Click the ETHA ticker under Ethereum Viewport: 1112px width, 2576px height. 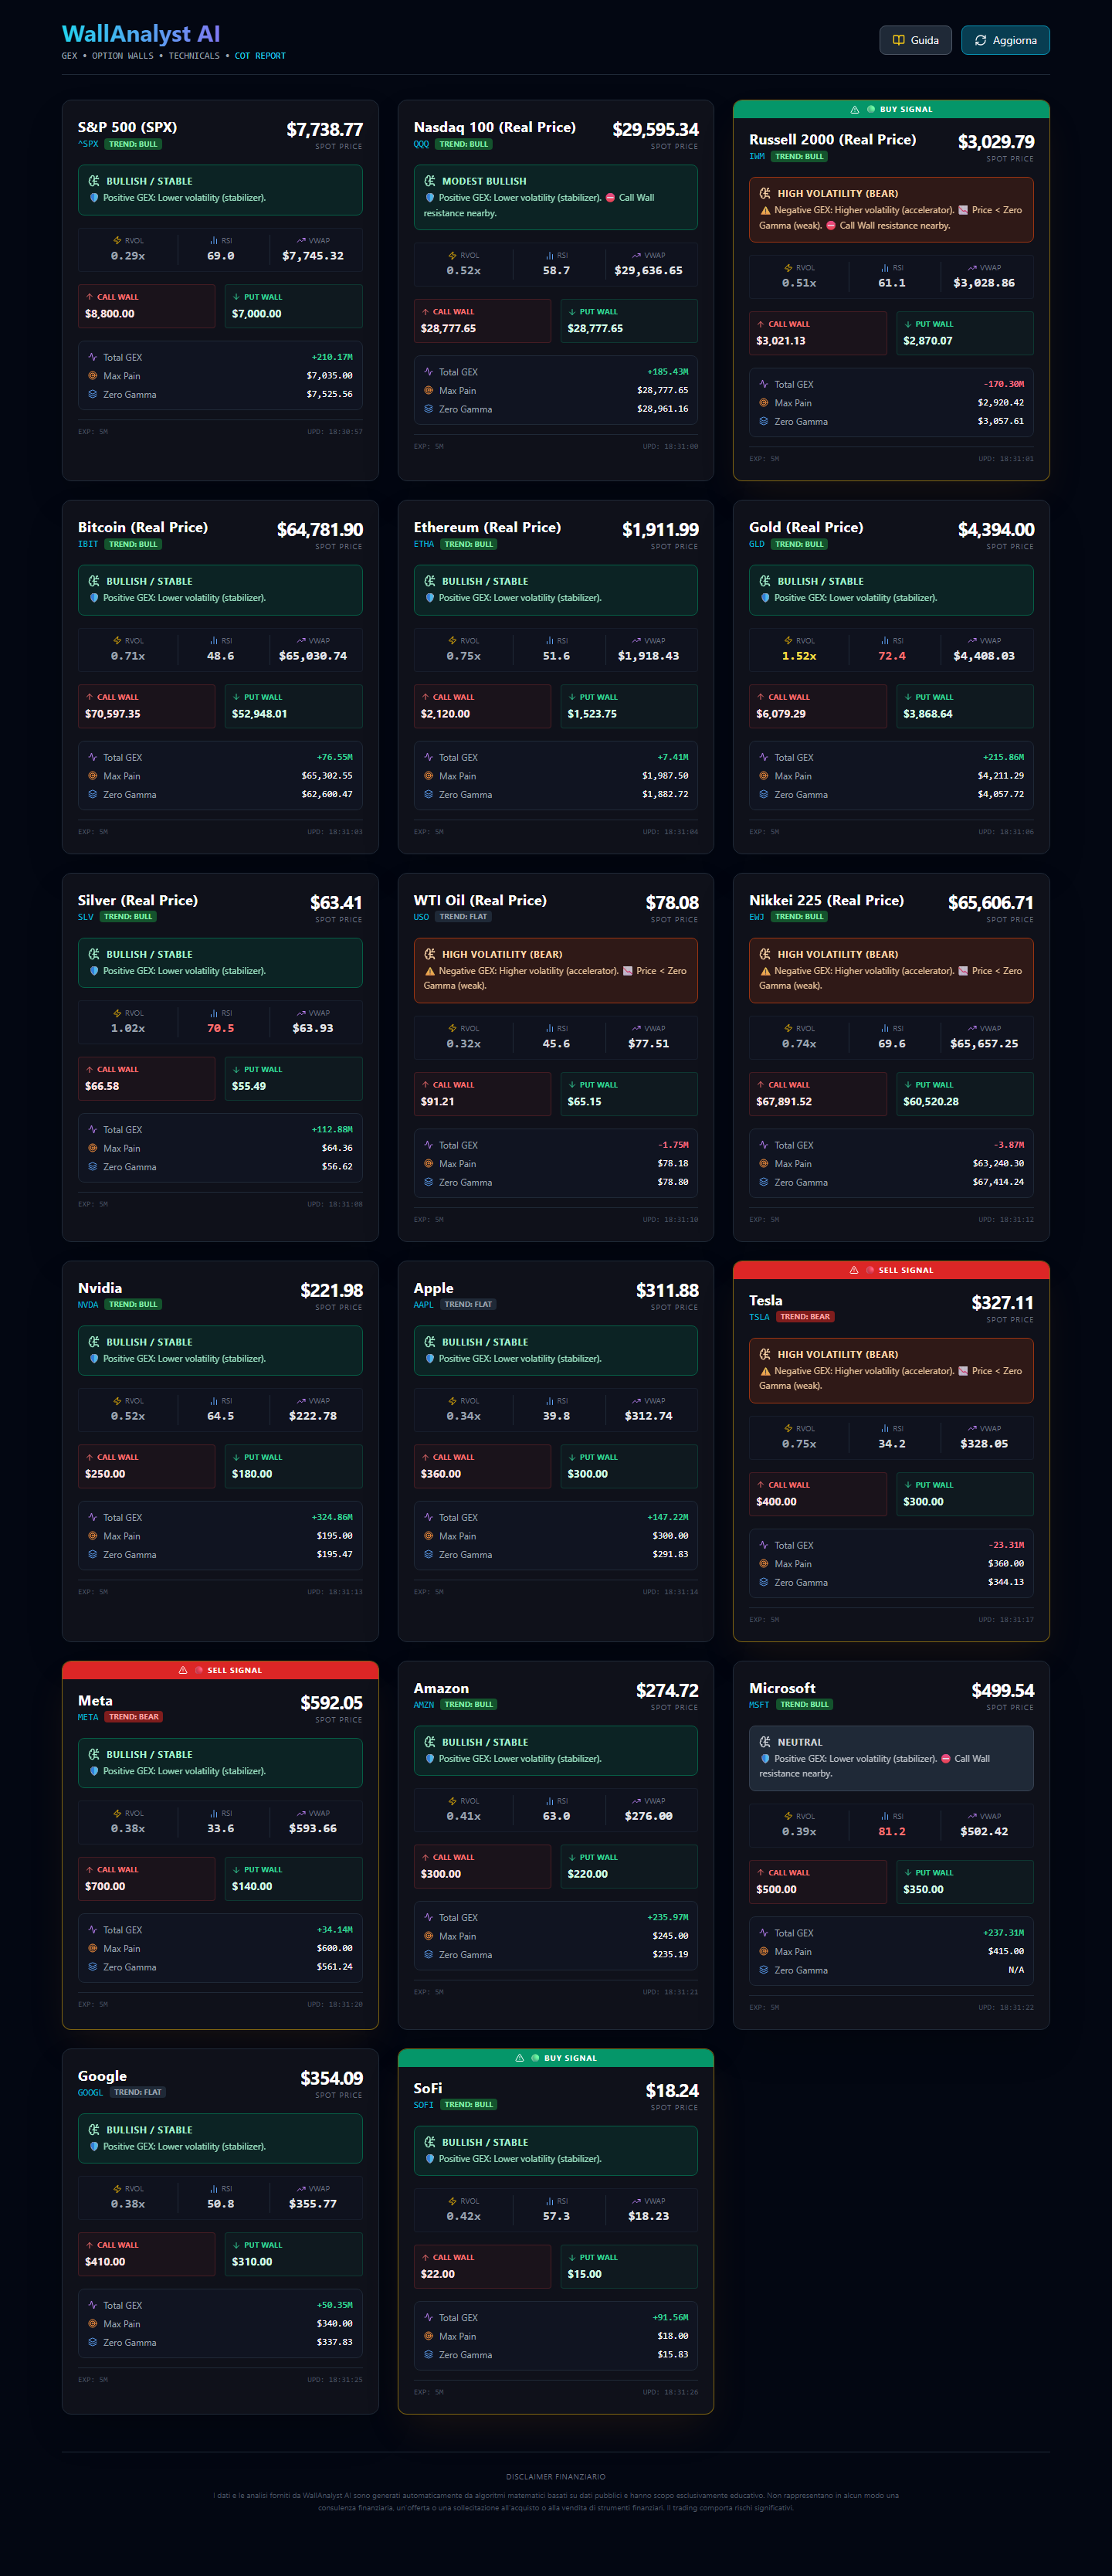[x=424, y=544]
